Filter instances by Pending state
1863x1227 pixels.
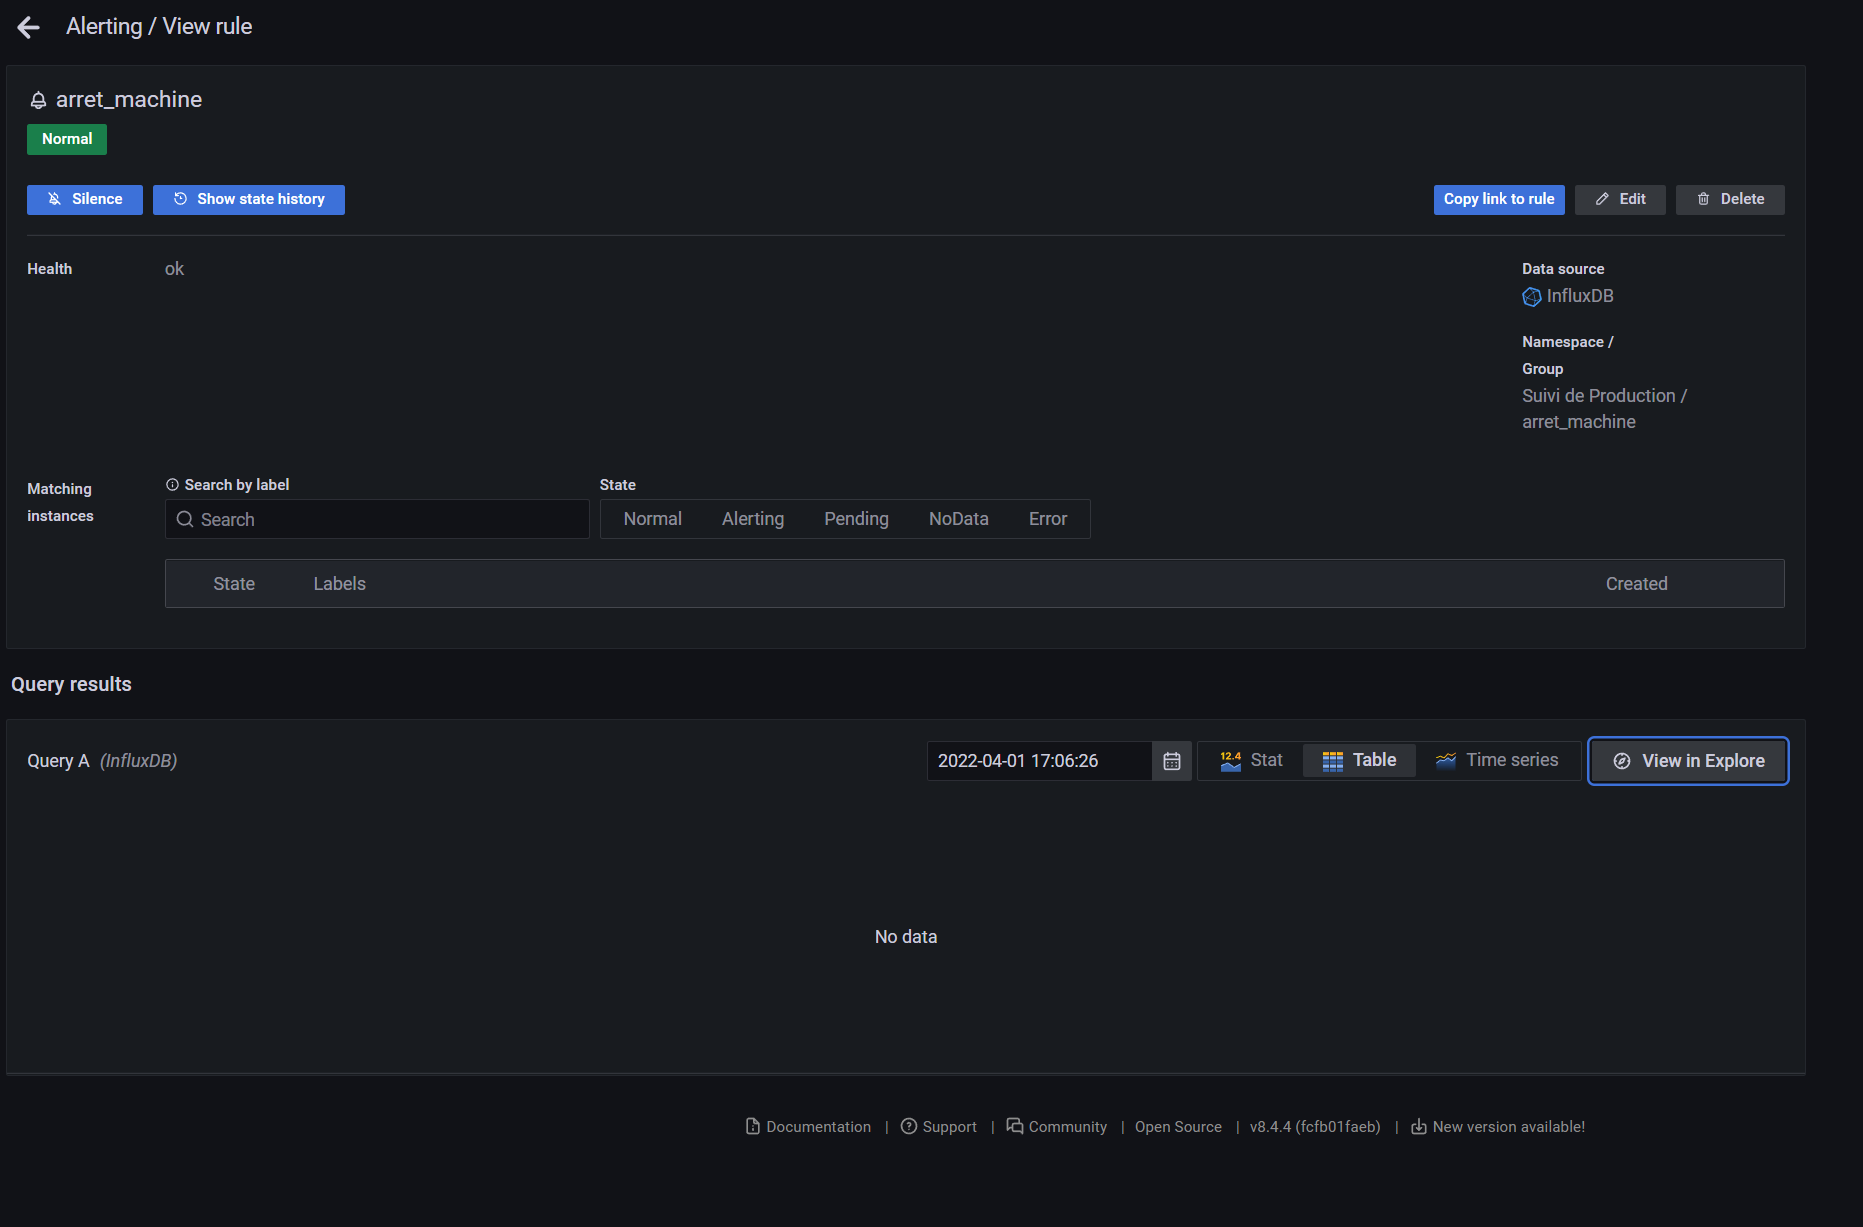[x=856, y=519]
